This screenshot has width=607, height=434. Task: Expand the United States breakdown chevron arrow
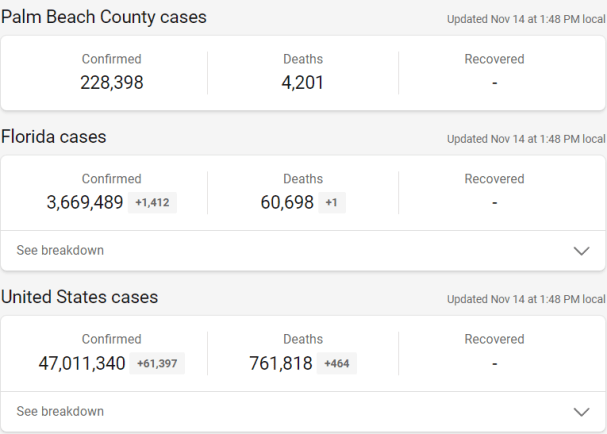pyautogui.click(x=581, y=411)
